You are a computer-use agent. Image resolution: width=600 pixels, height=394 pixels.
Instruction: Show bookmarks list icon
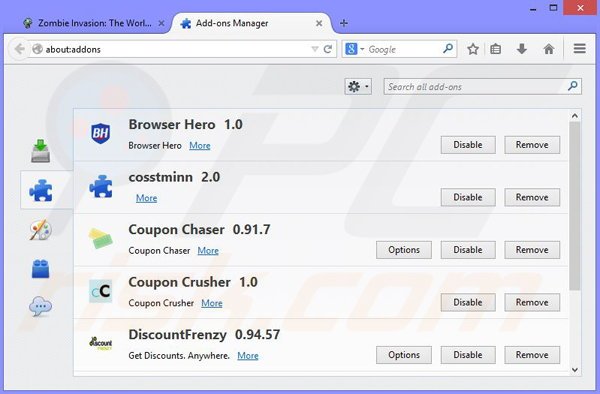[496, 49]
